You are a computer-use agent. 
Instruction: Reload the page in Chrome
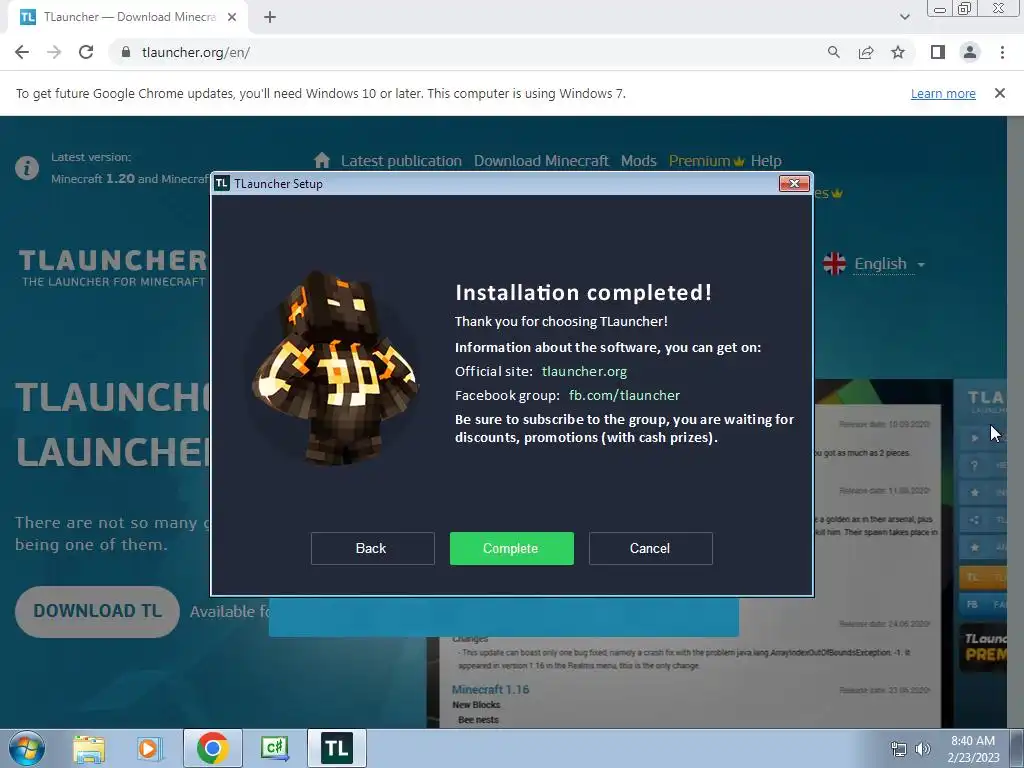tap(86, 52)
